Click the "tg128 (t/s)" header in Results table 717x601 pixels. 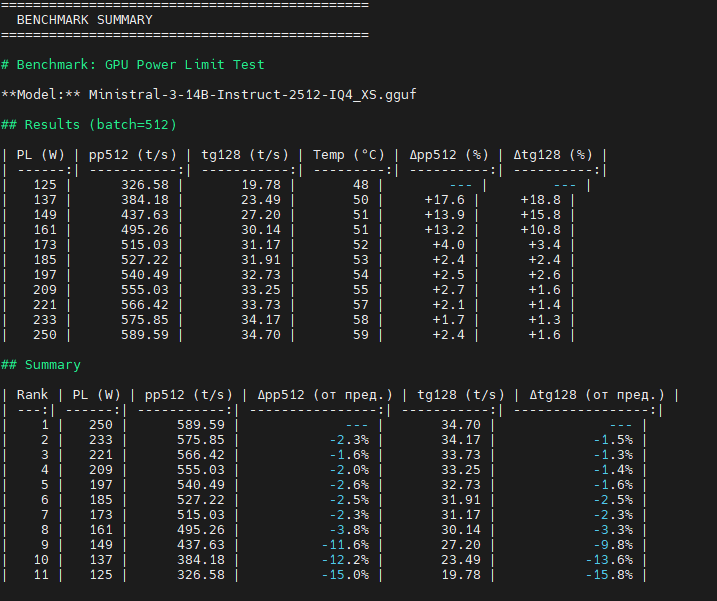click(245, 155)
